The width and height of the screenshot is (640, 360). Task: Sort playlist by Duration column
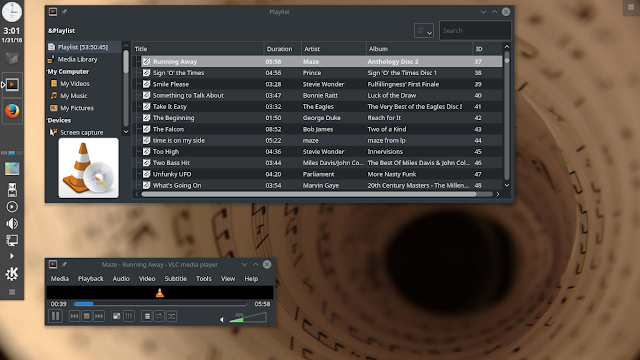point(282,49)
